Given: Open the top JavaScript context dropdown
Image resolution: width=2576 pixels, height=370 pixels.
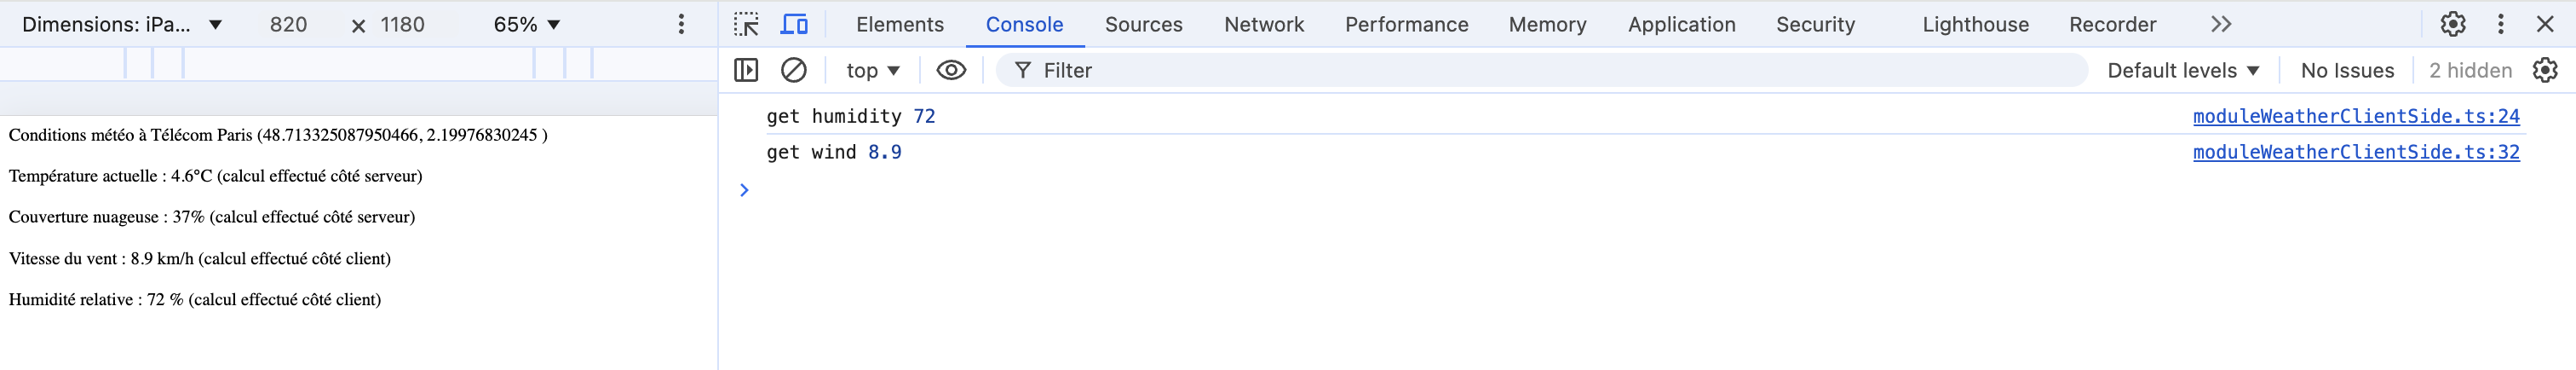Looking at the screenshot, I should pyautogui.click(x=873, y=70).
